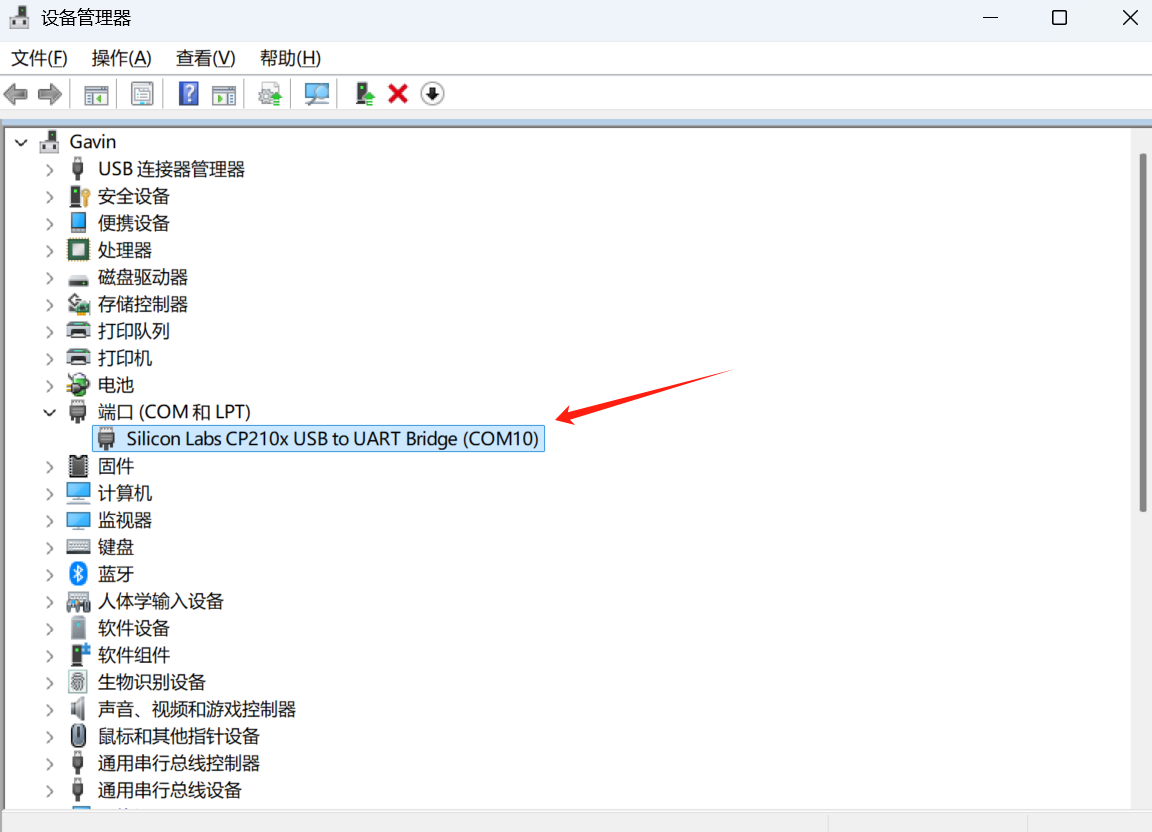The image size is (1152, 832).
Task: Select Silicon Labs CP210x USB to UART Bridge
Action: [332, 439]
